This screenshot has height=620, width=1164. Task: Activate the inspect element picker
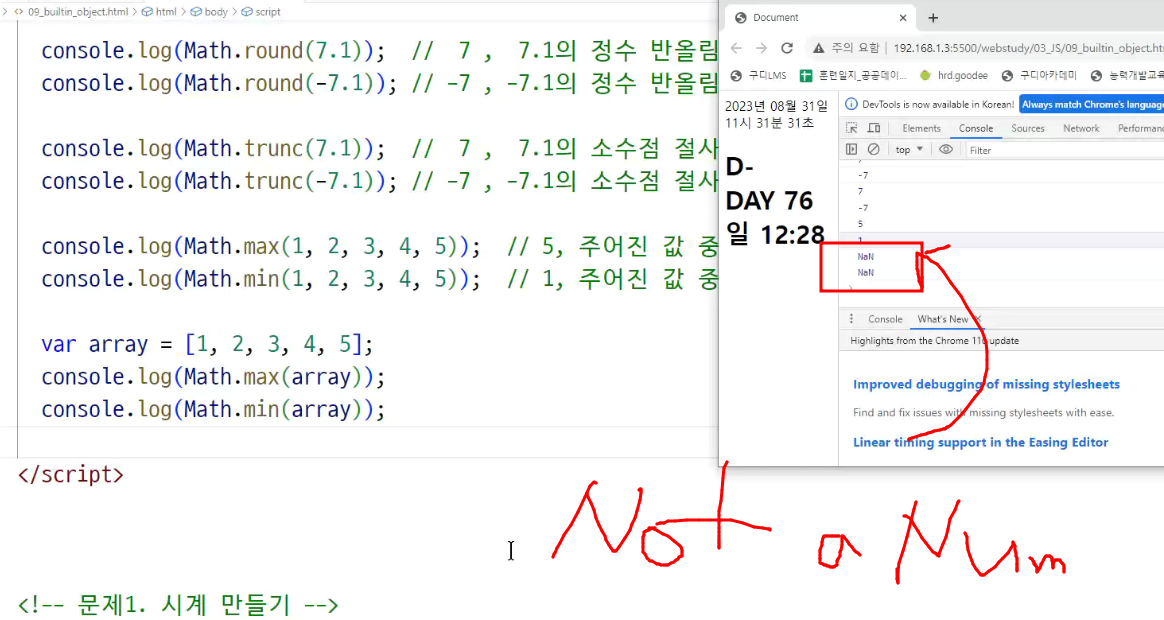[851, 128]
